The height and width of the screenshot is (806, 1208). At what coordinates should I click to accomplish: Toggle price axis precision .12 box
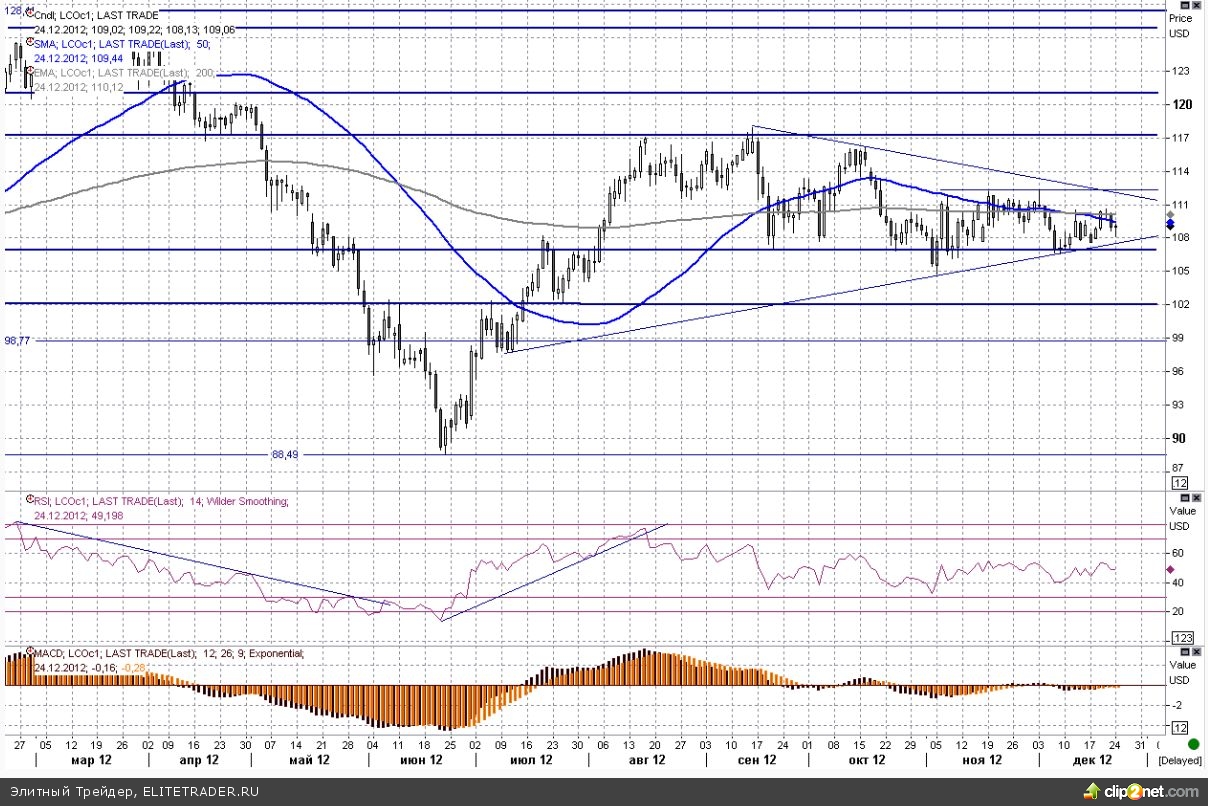1180,483
